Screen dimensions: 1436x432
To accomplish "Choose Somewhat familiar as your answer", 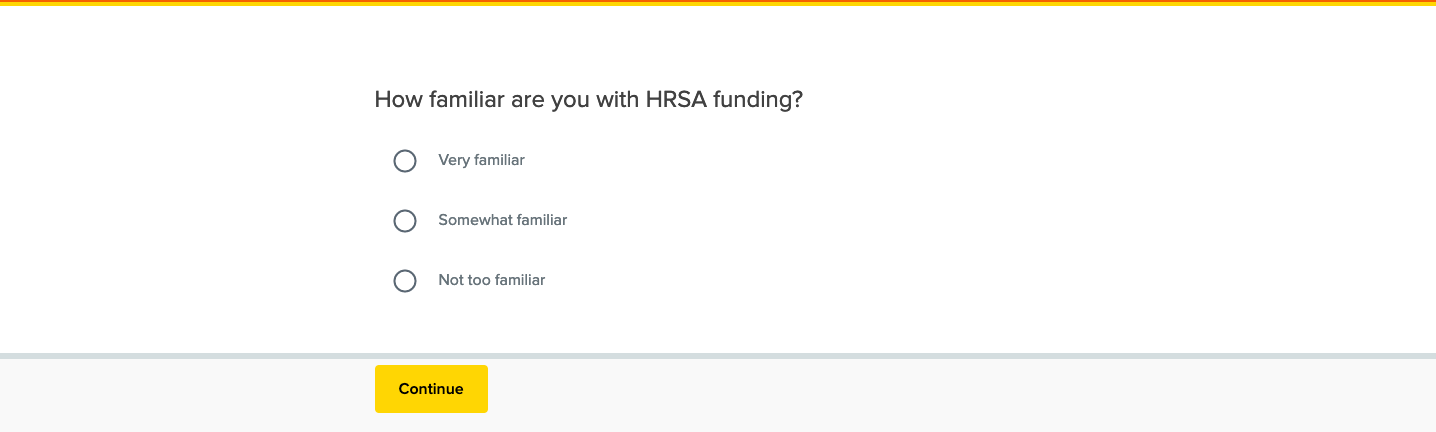I will [405, 221].
